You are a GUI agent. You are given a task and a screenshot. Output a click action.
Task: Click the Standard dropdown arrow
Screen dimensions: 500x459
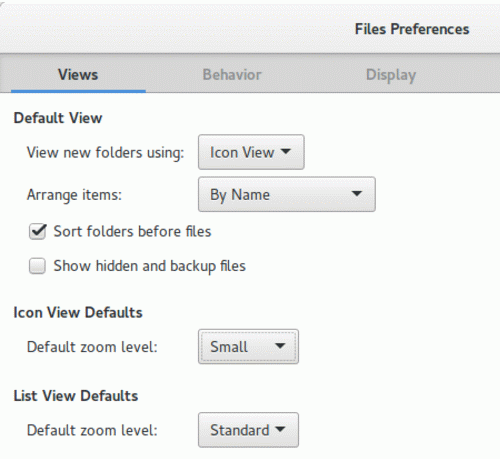pos(280,429)
